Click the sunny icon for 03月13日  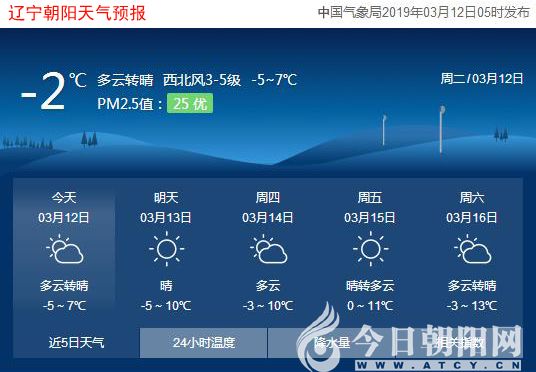(166, 249)
